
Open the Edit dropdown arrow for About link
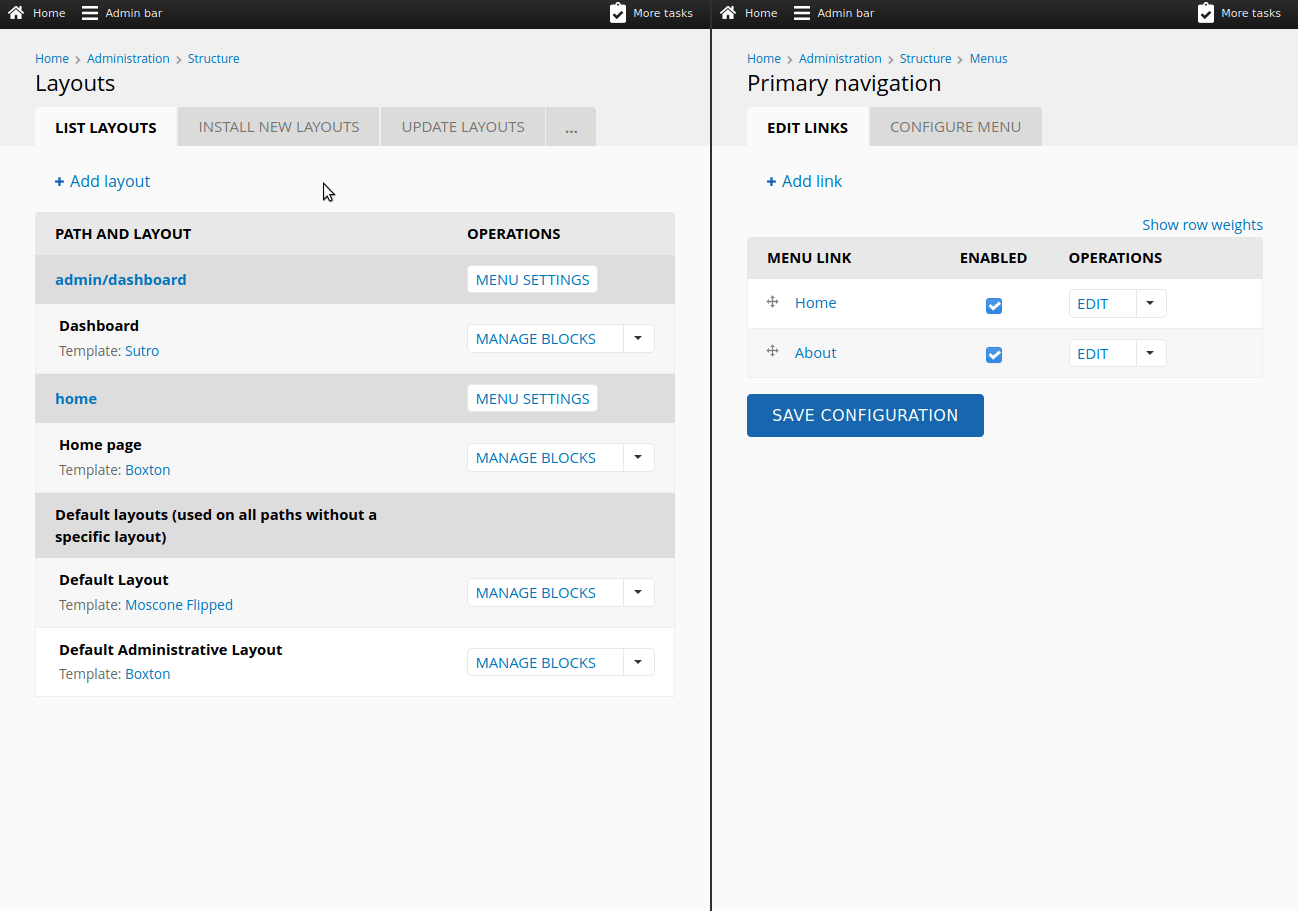tap(1151, 353)
